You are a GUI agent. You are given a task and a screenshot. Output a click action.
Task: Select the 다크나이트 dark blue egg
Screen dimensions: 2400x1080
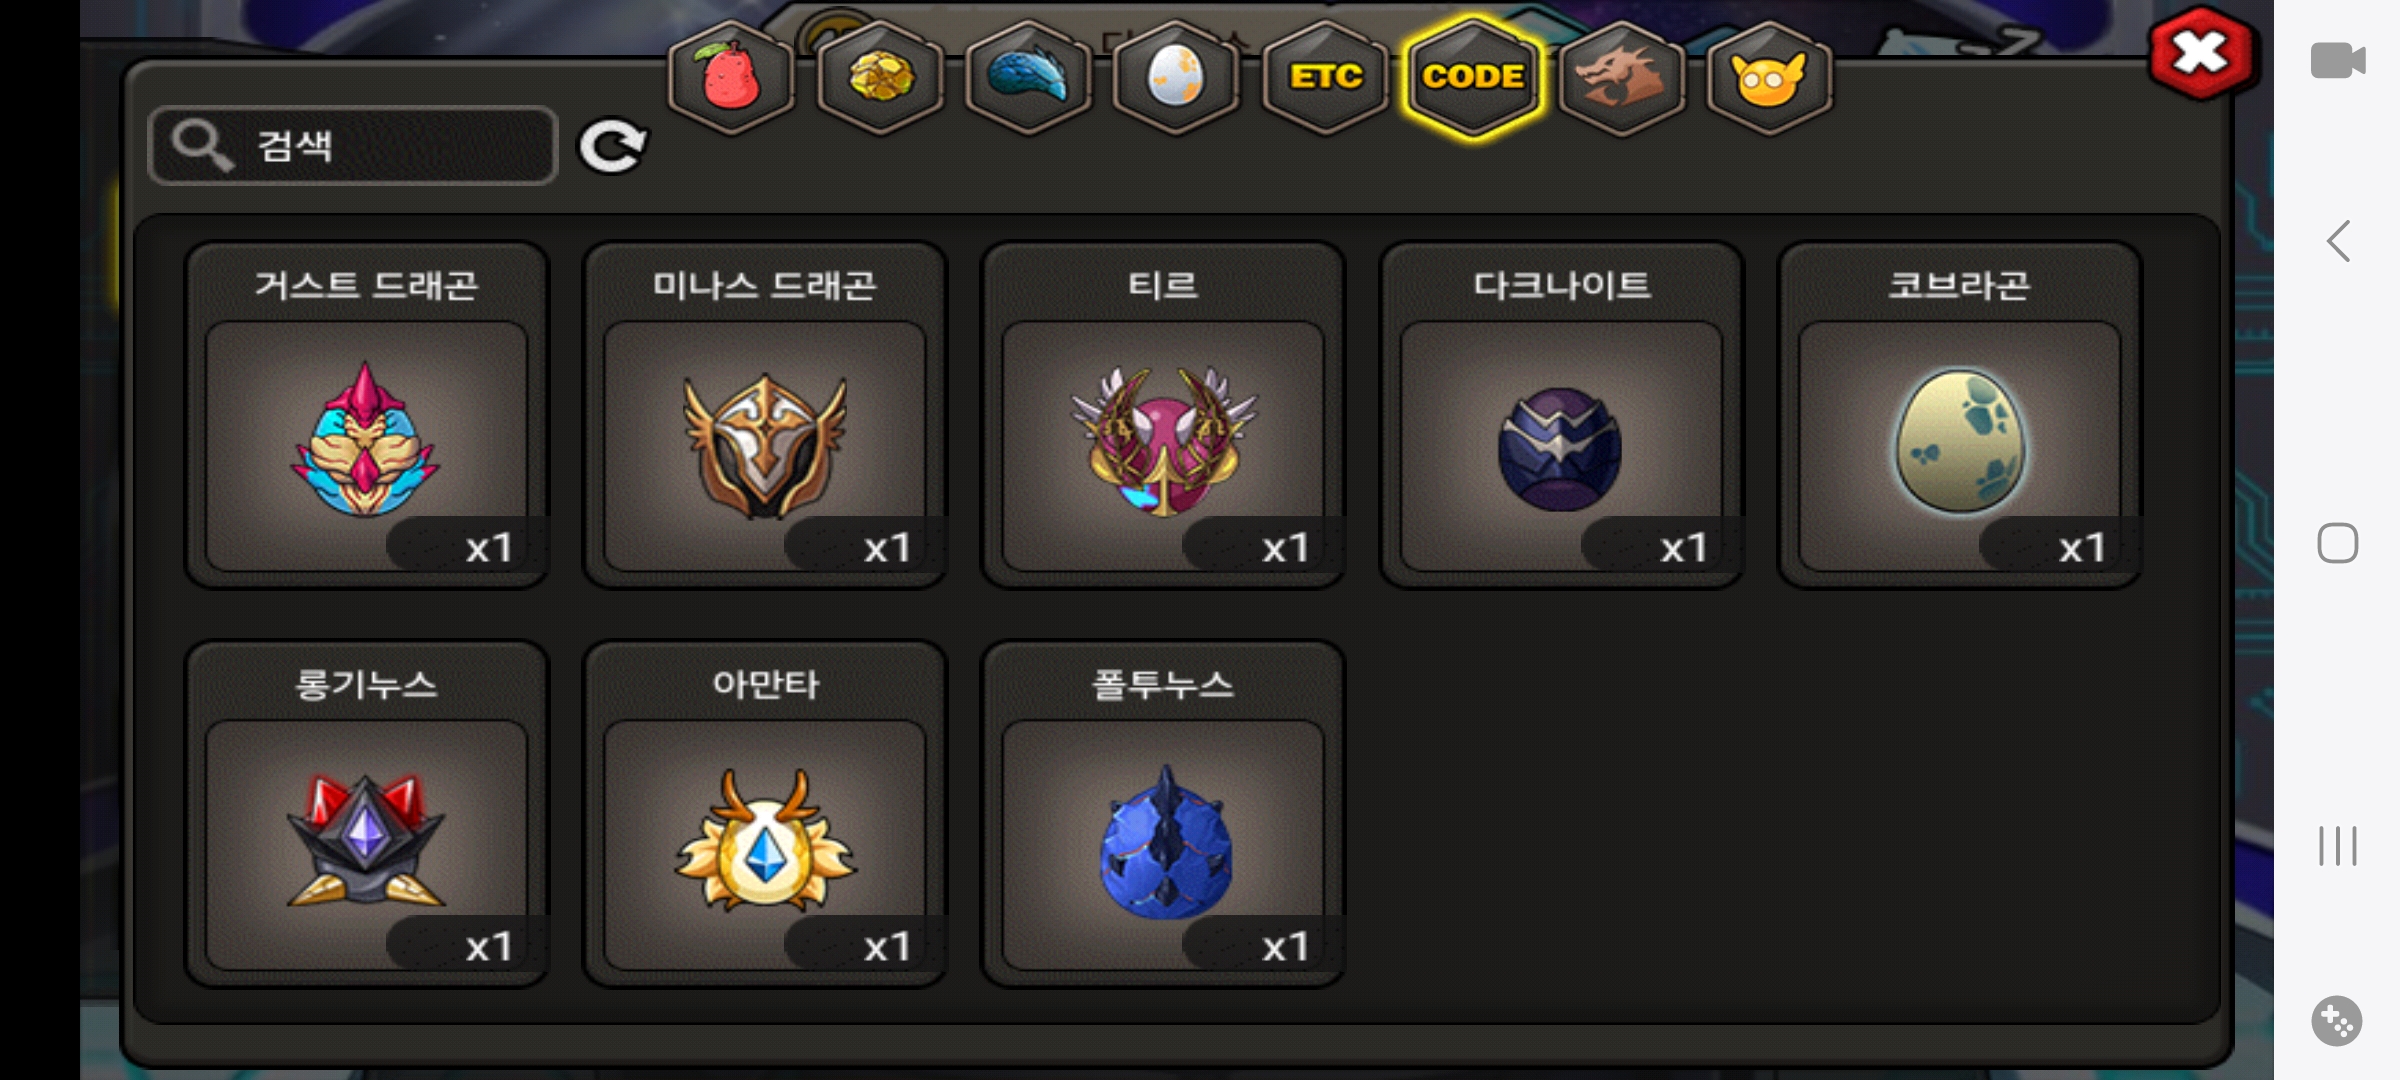pos(1561,415)
